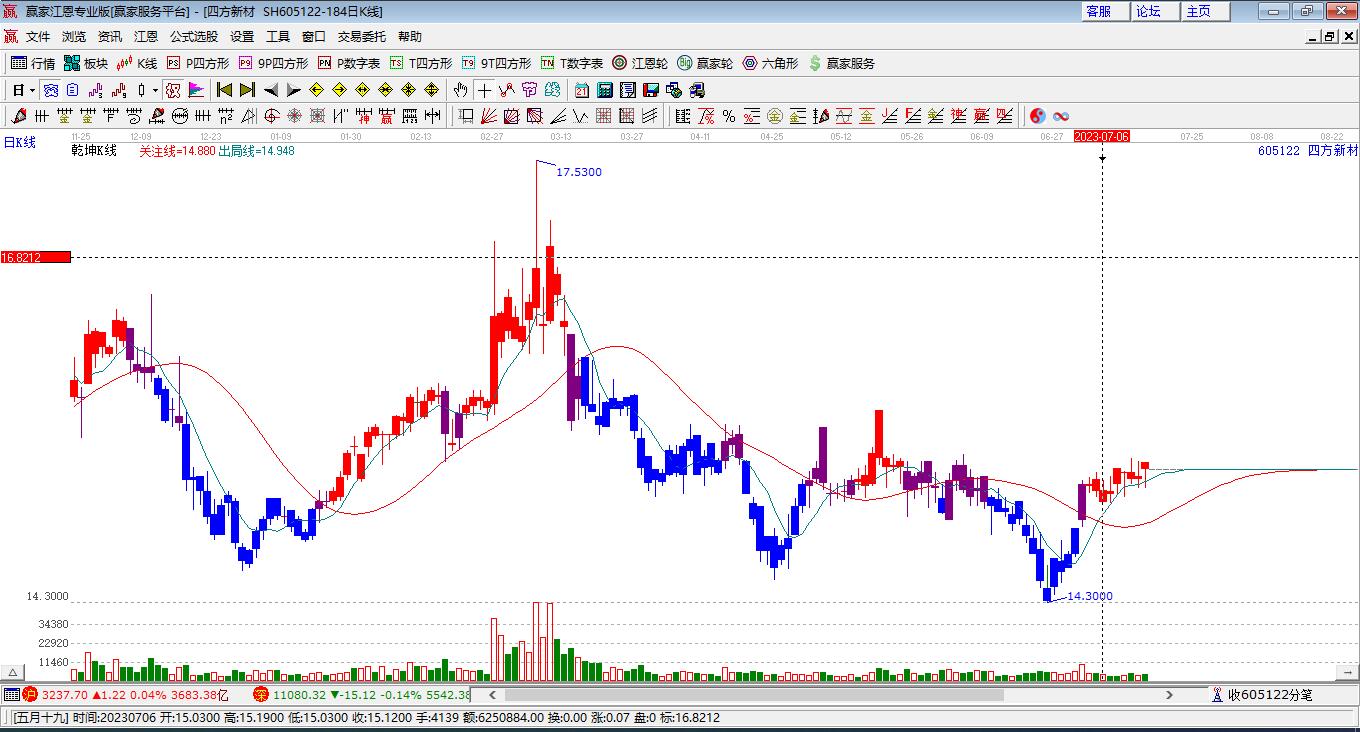Expand the candlestick style dropdown arrow
Viewport: 1360px width, 732px height.
155,90
